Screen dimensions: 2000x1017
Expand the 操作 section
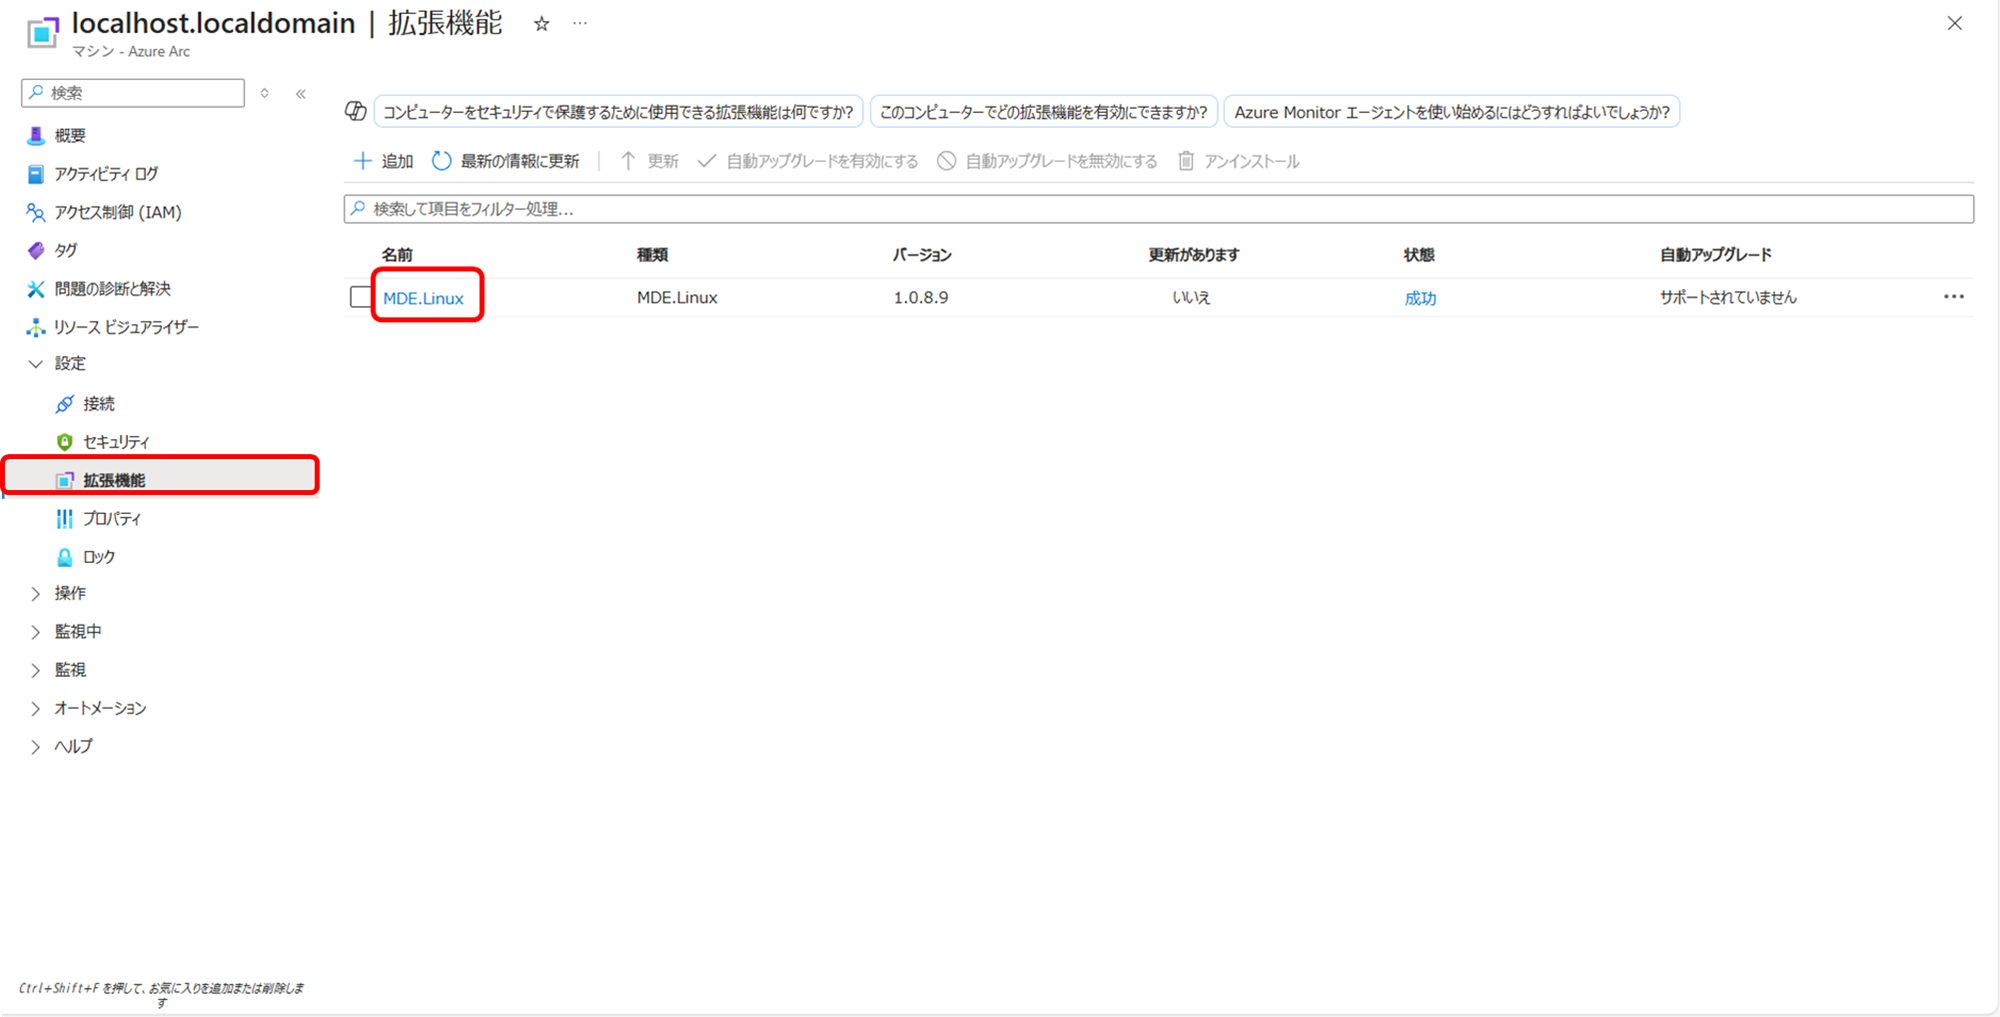[x=36, y=594]
